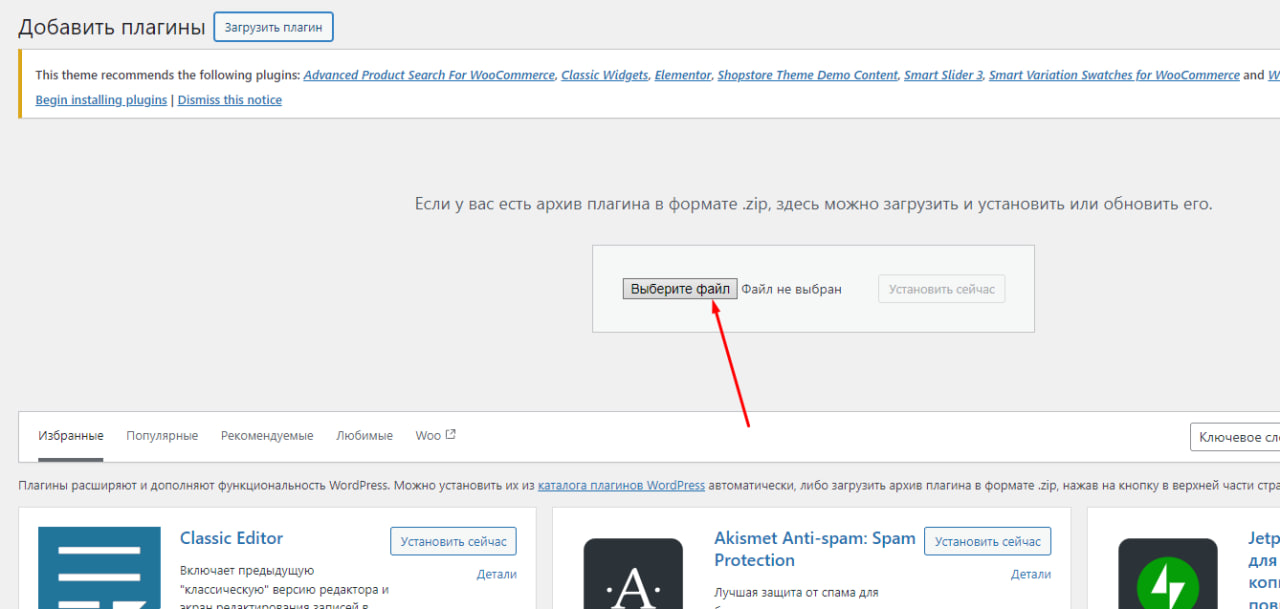
Task: Click the Выберите файл button
Action: pyautogui.click(x=680, y=289)
